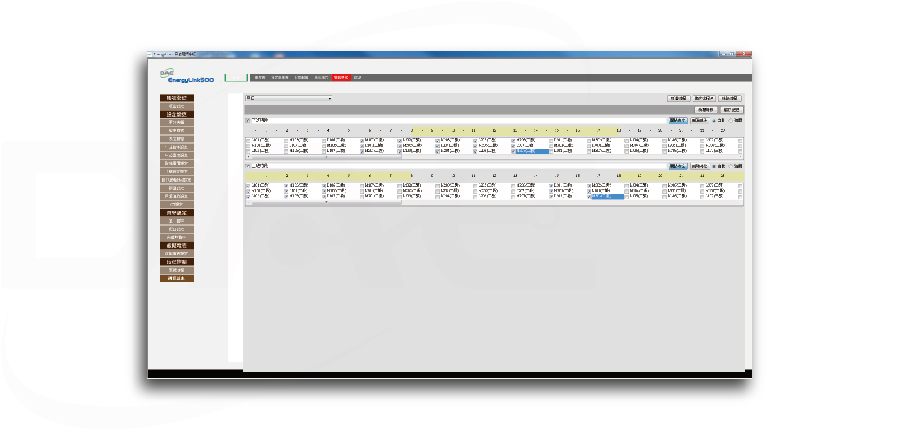This screenshot has width=900, height=430.
Task: Select the blue highlighted entry in upper schedule list
Action: pos(532,152)
